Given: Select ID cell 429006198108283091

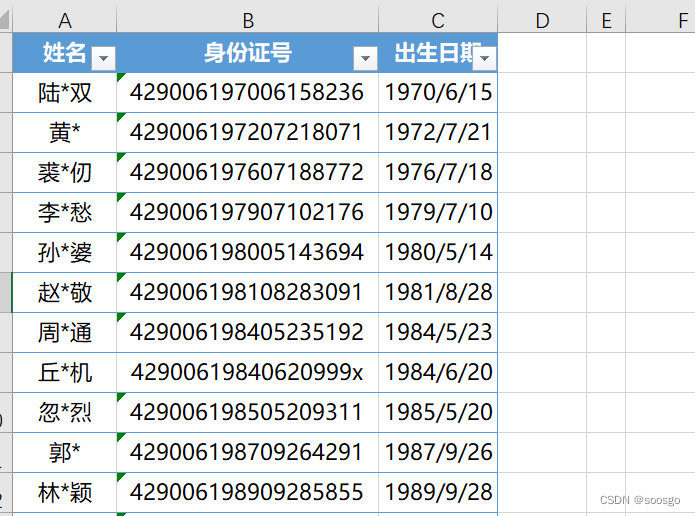Looking at the screenshot, I should tap(247, 293).
